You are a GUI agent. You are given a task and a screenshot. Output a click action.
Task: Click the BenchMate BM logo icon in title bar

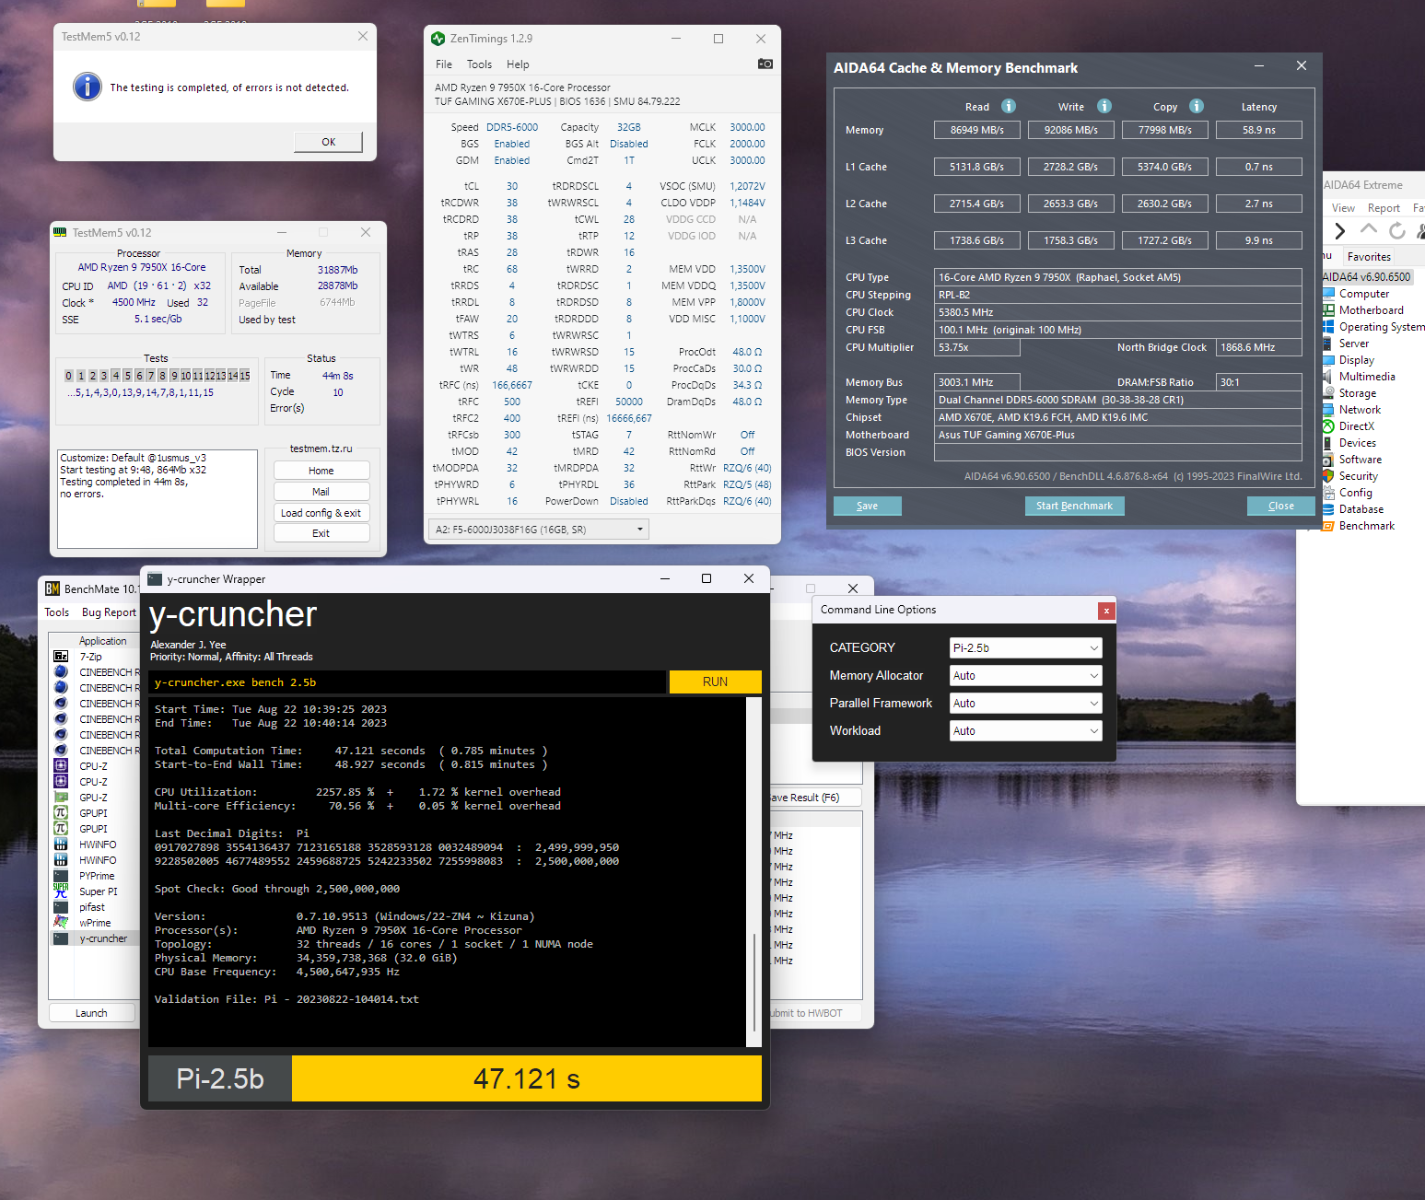pyautogui.click(x=52, y=589)
